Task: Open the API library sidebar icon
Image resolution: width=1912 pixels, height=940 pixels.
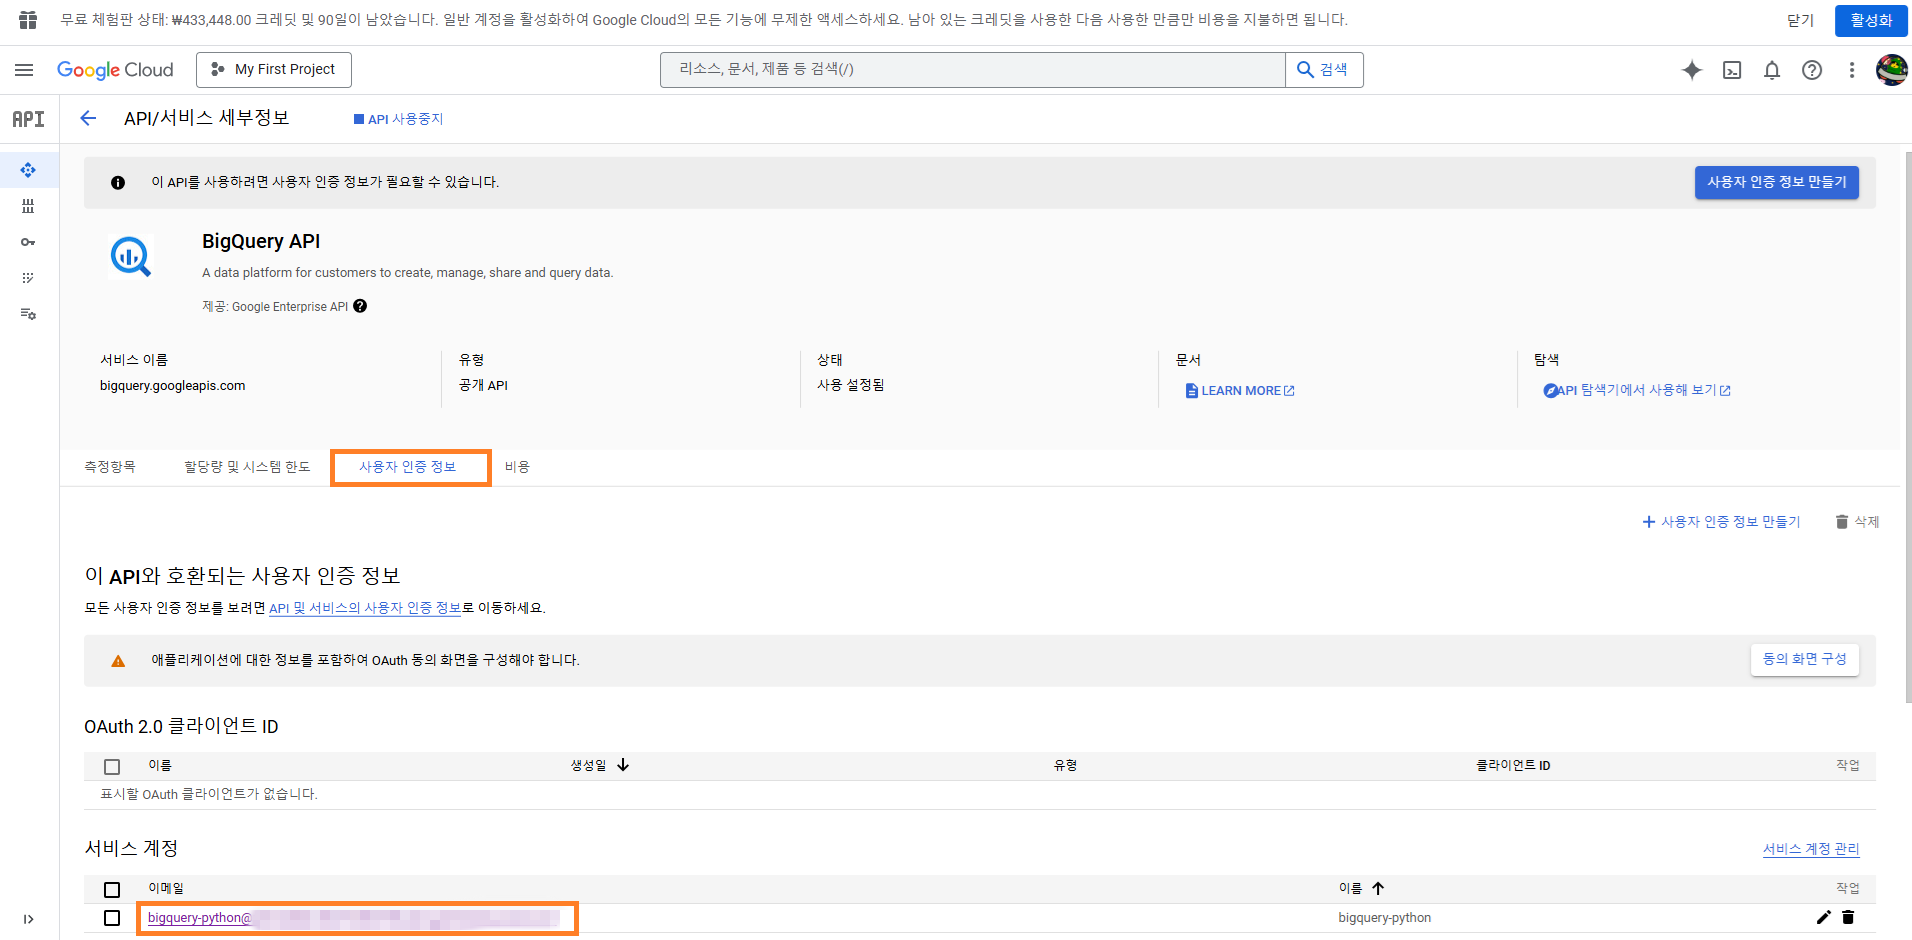Action: (28, 206)
